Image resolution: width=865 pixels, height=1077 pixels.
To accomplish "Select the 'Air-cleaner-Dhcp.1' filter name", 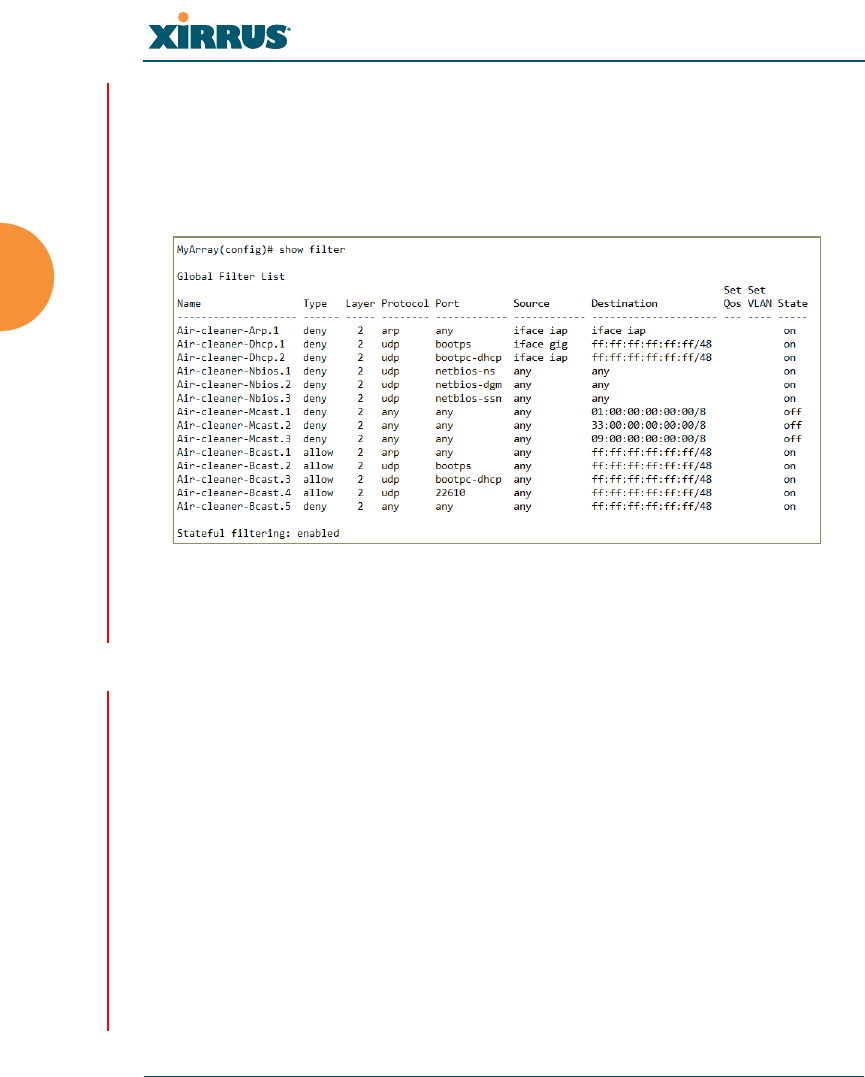I will coord(231,344).
